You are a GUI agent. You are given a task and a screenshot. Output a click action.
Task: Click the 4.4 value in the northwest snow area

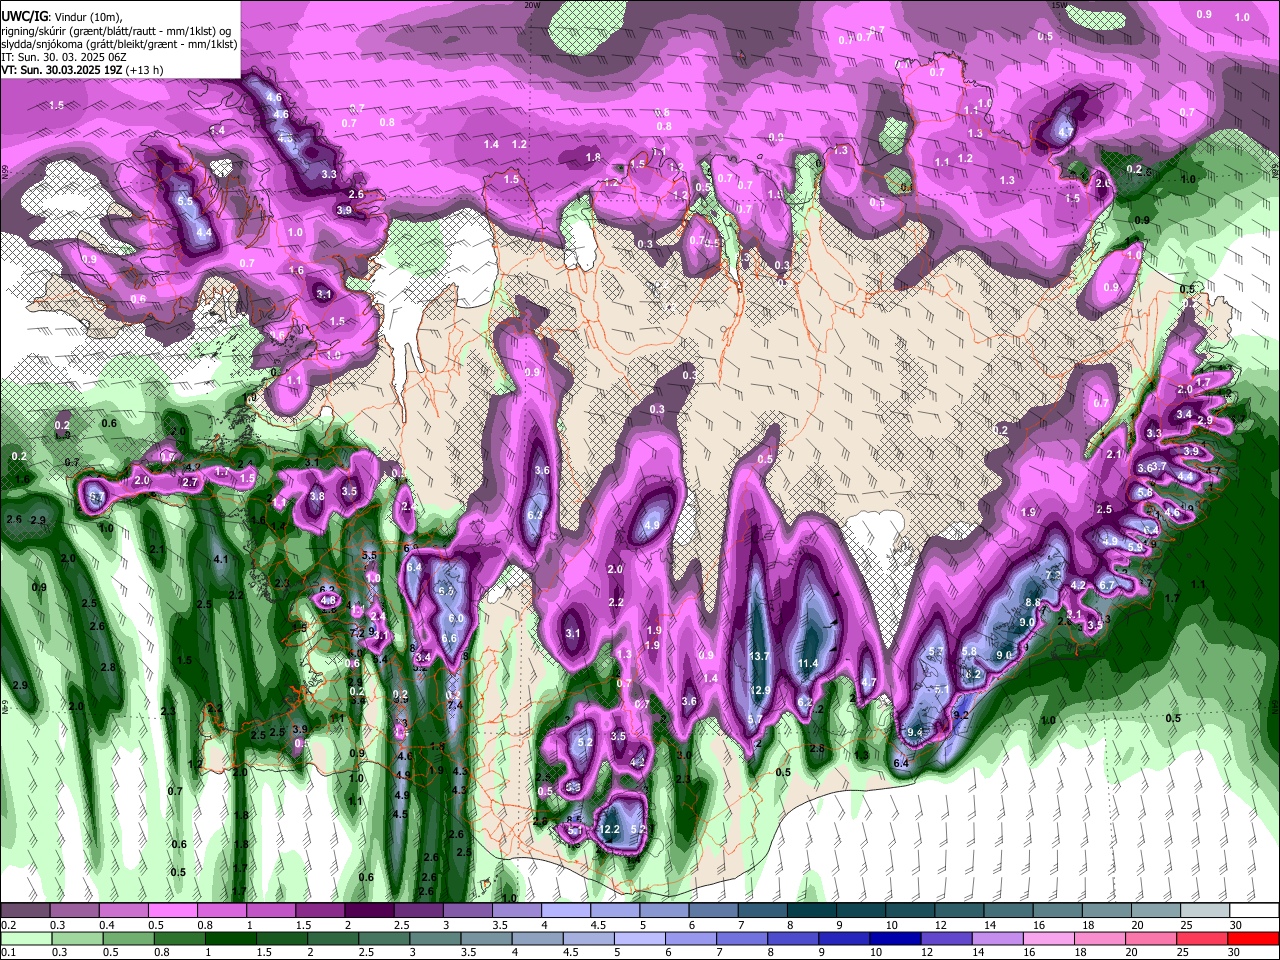pyautogui.click(x=204, y=232)
